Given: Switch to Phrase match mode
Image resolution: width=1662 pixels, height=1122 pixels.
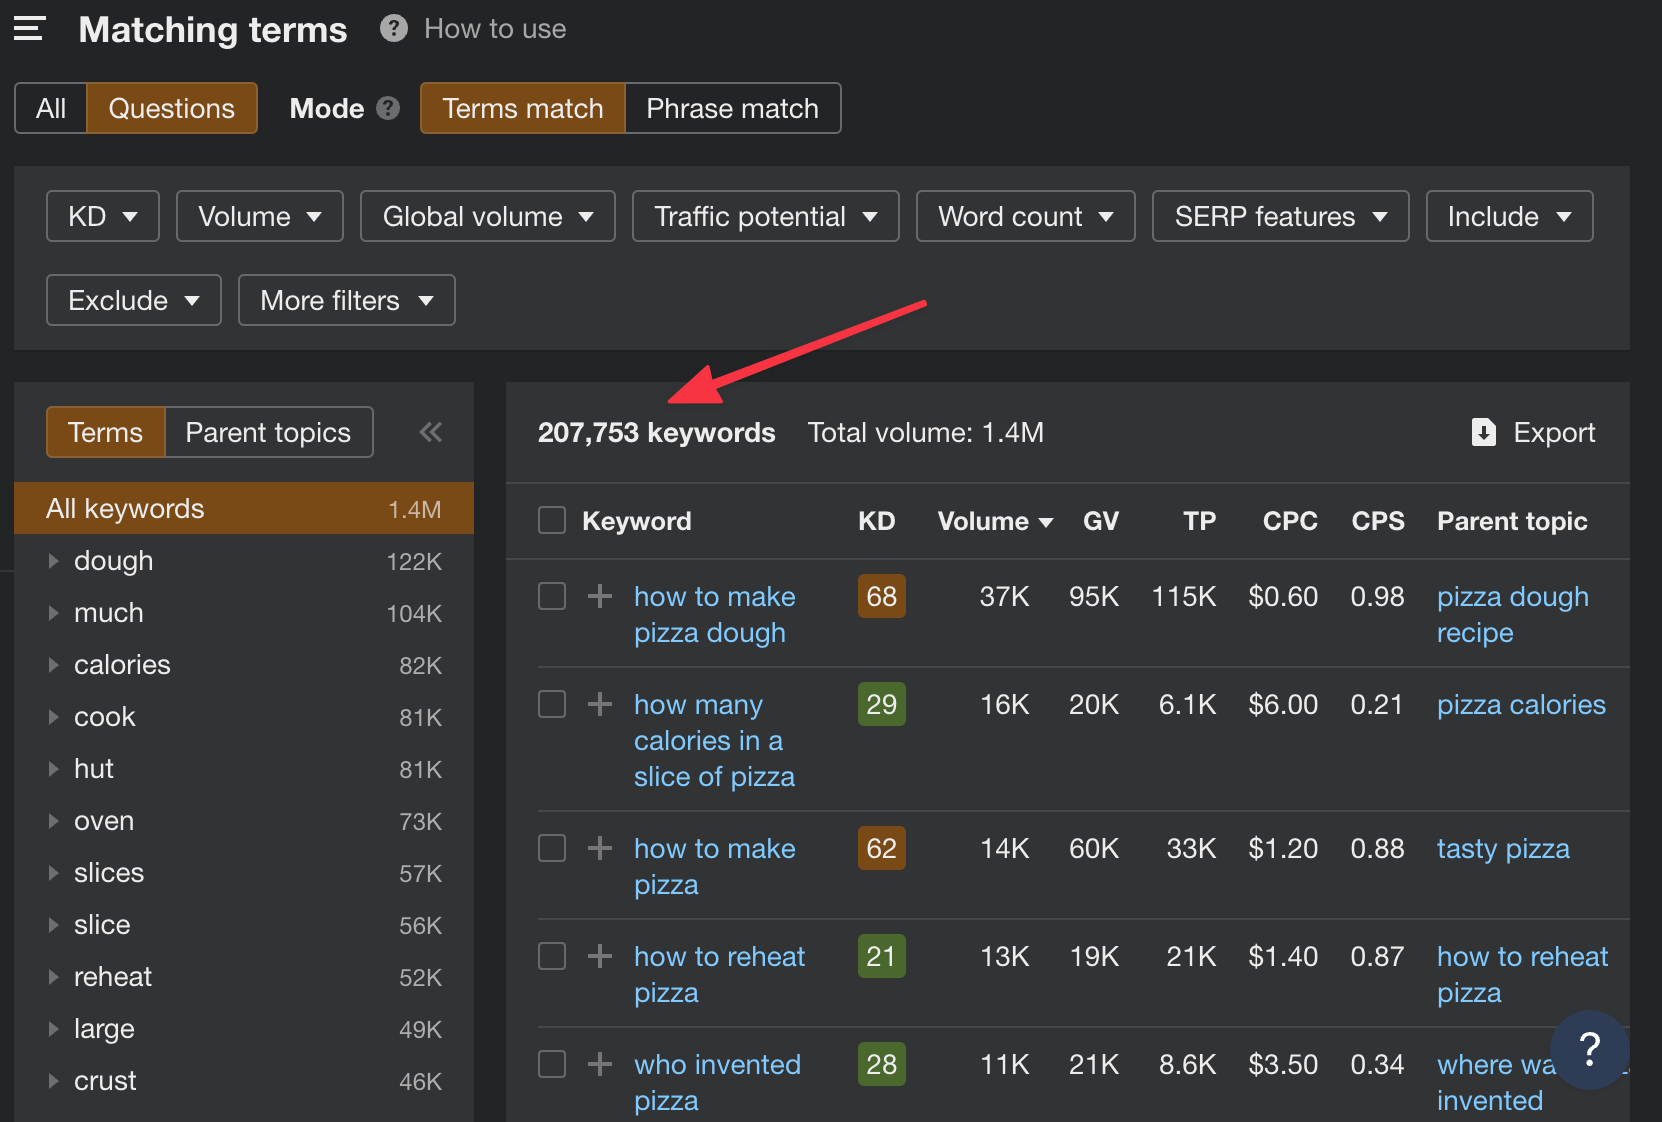Looking at the screenshot, I should 733,108.
